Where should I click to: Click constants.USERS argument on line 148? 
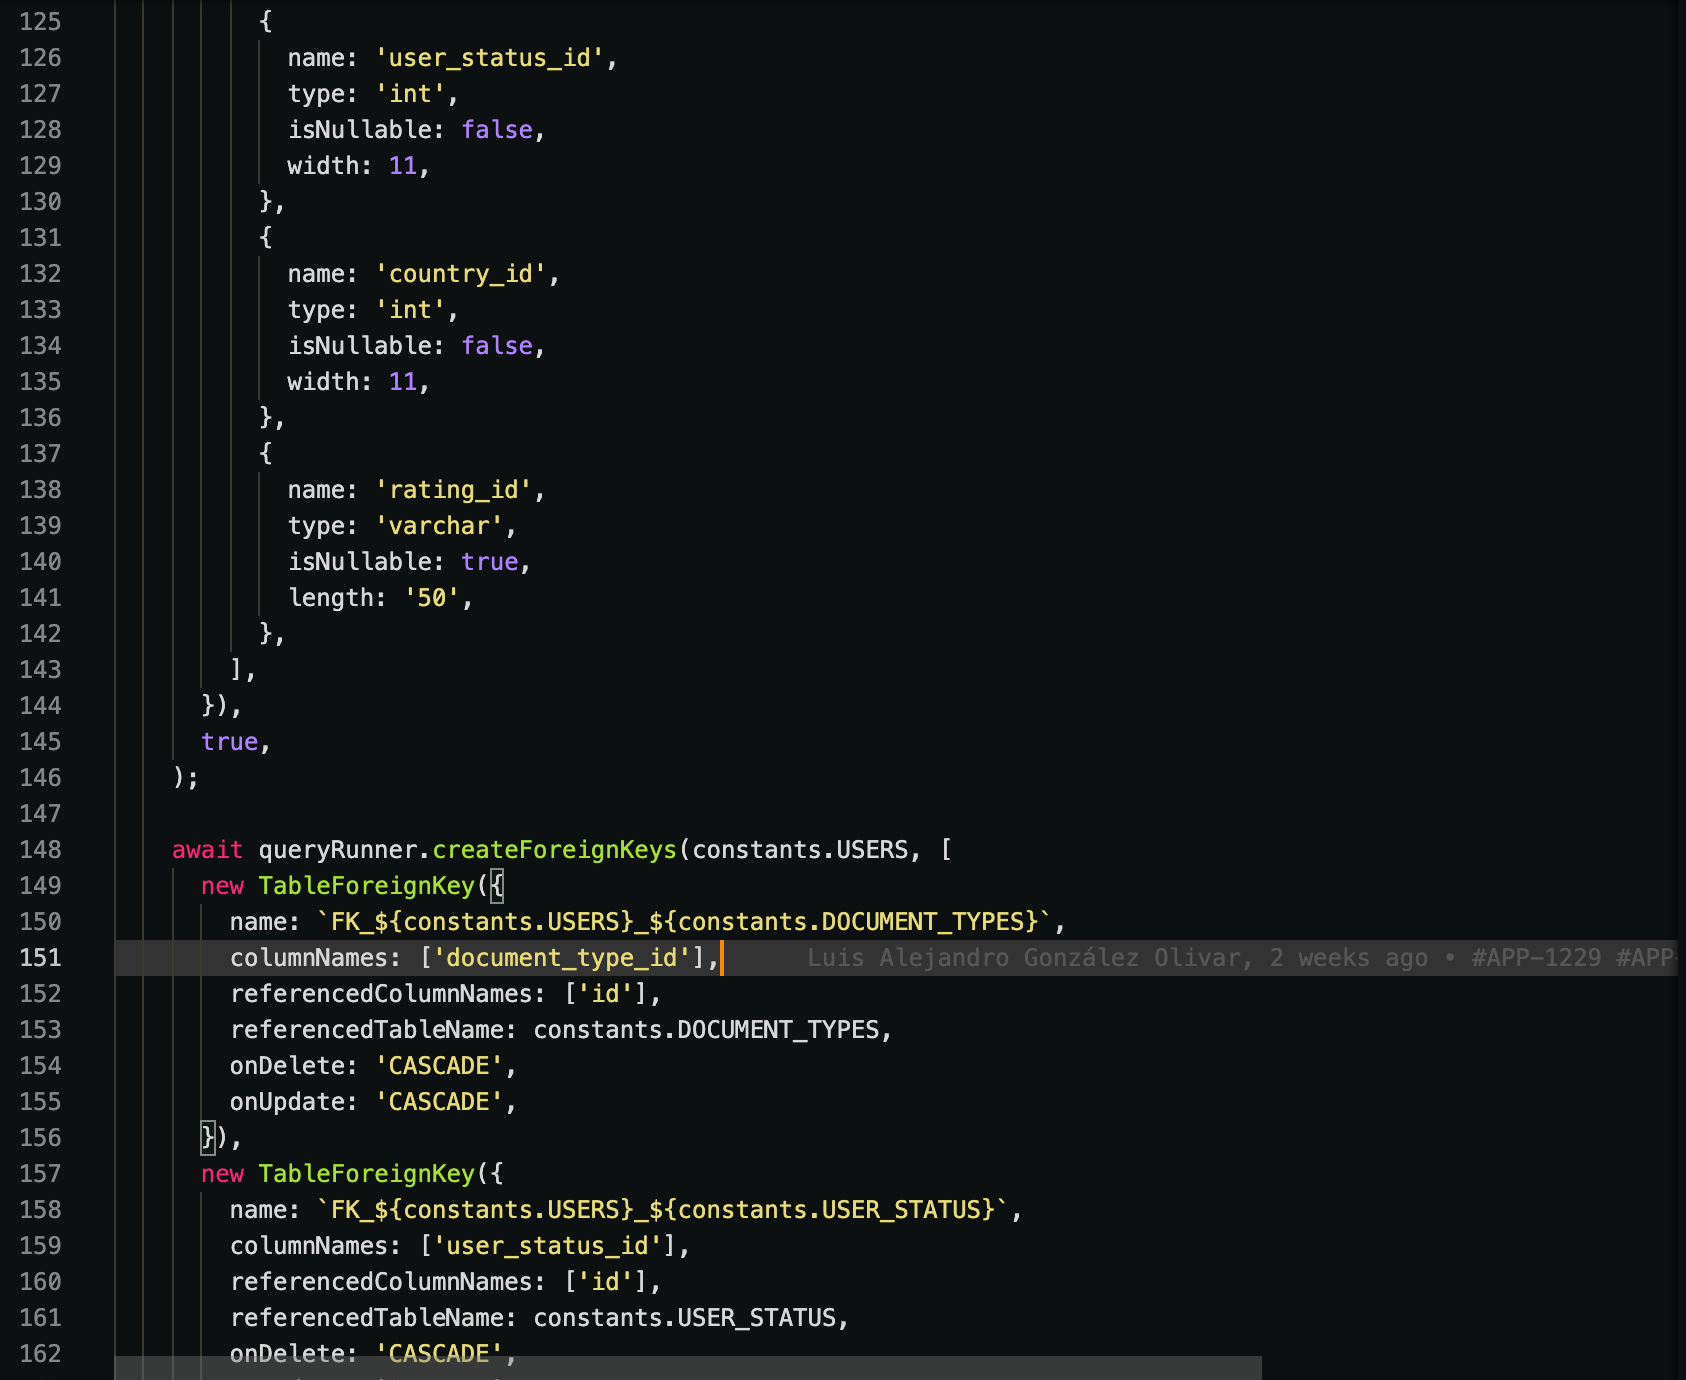click(800, 850)
